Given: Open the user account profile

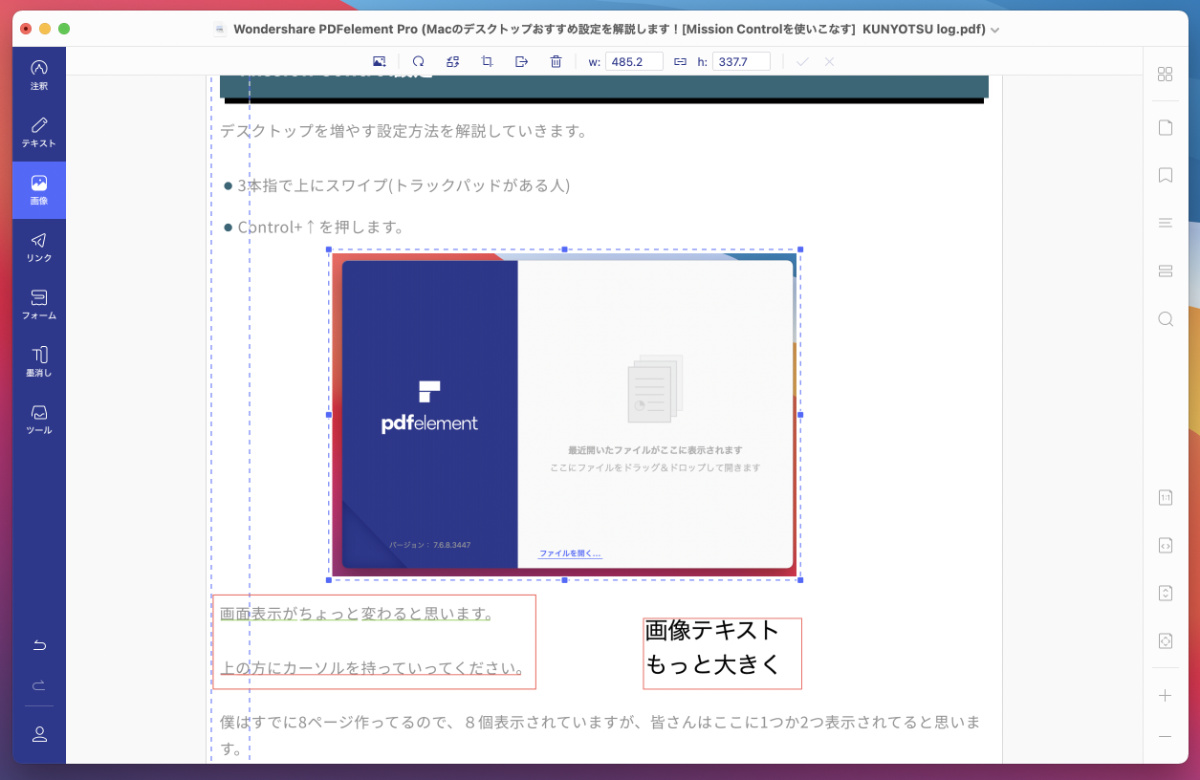Looking at the screenshot, I should [39, 734].
